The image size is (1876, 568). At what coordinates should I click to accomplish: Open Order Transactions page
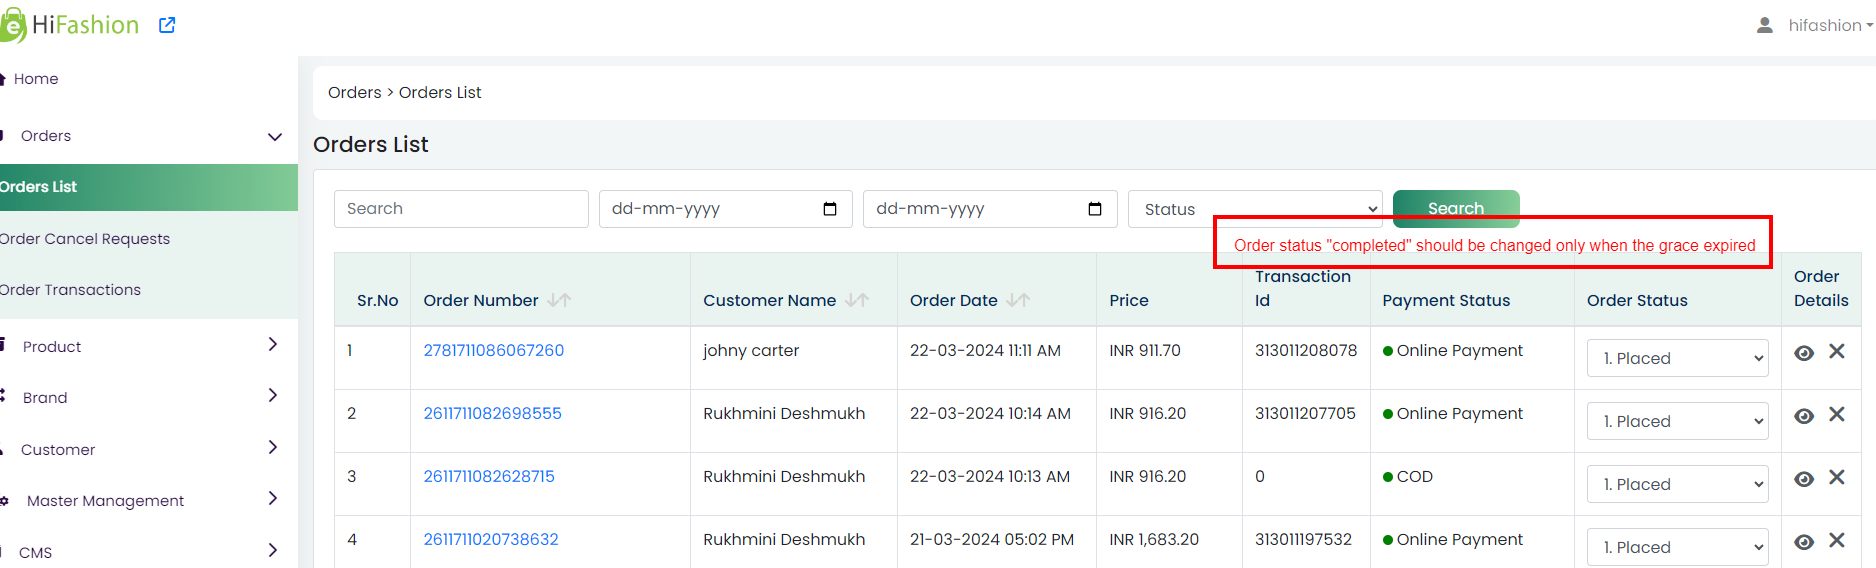pos(70,290)
